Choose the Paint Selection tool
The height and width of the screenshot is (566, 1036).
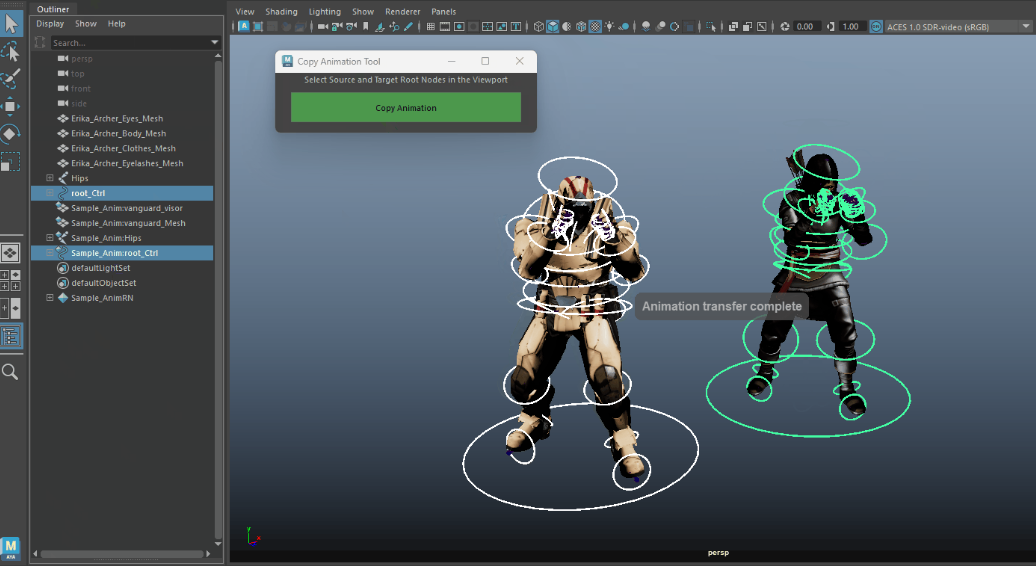pos(11,79)
